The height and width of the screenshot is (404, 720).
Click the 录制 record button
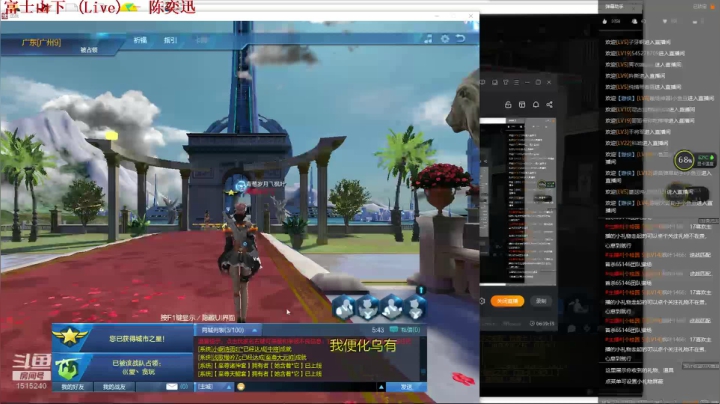click(x=541, y=301)
